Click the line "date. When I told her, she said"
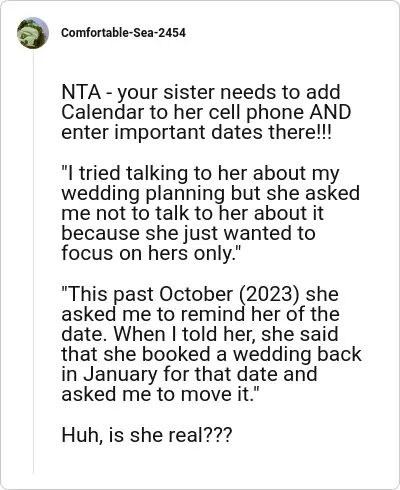The image size is (400, 490). pyautogui.click(x=200, y=334)
